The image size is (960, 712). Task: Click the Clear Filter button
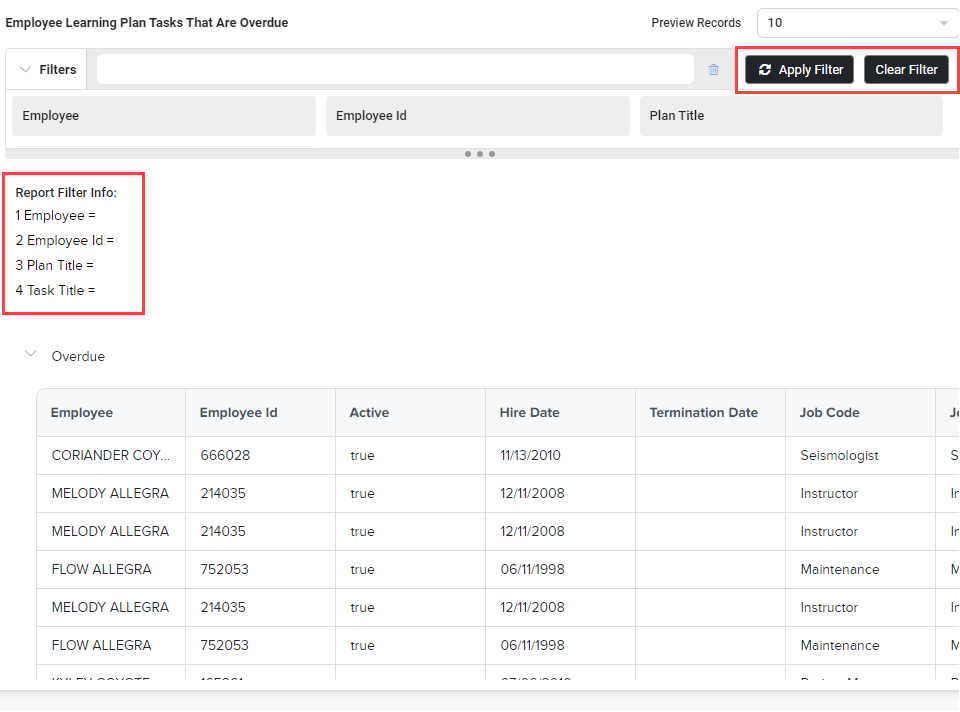click(906, 70)
